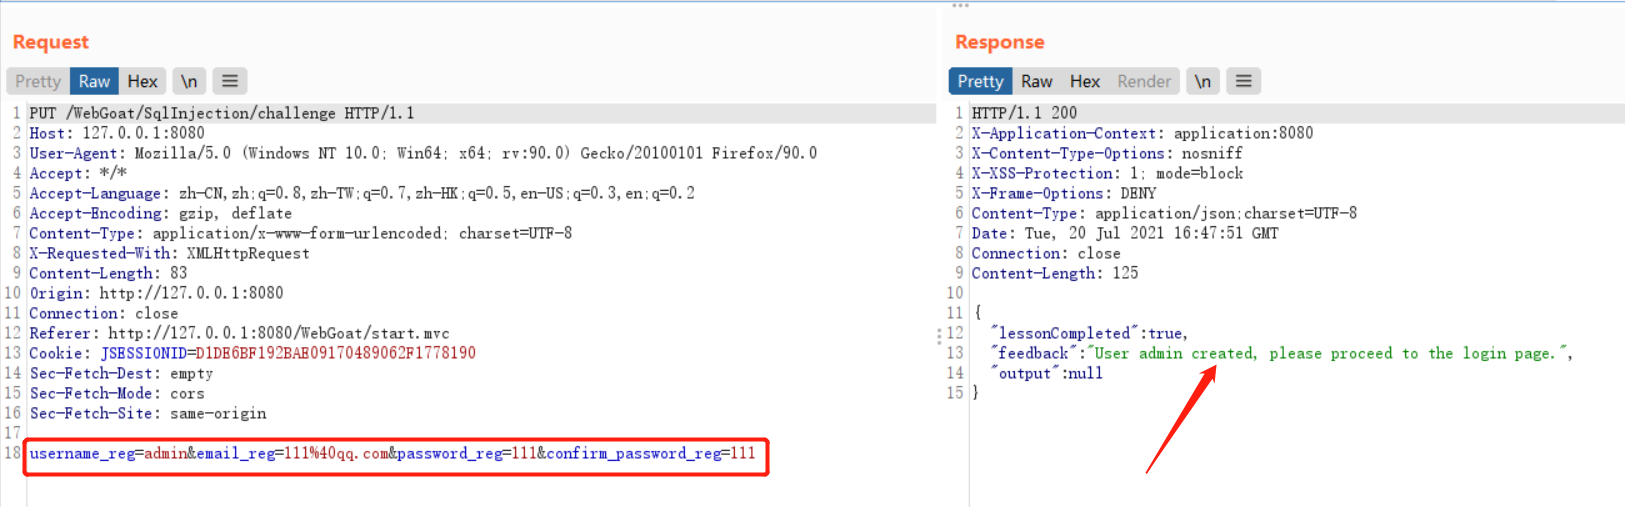
Task: Open Hex view in Response panel
Action: point(1085,81)
